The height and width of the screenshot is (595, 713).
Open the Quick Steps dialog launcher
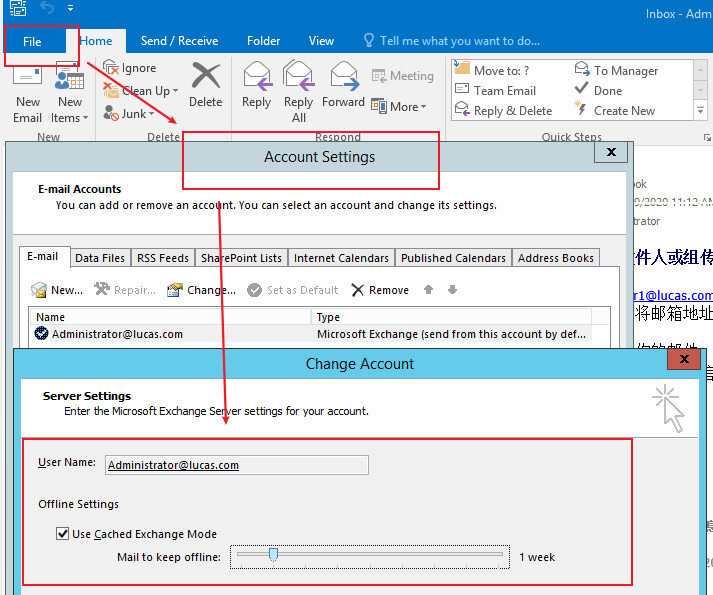pos(707,137)
